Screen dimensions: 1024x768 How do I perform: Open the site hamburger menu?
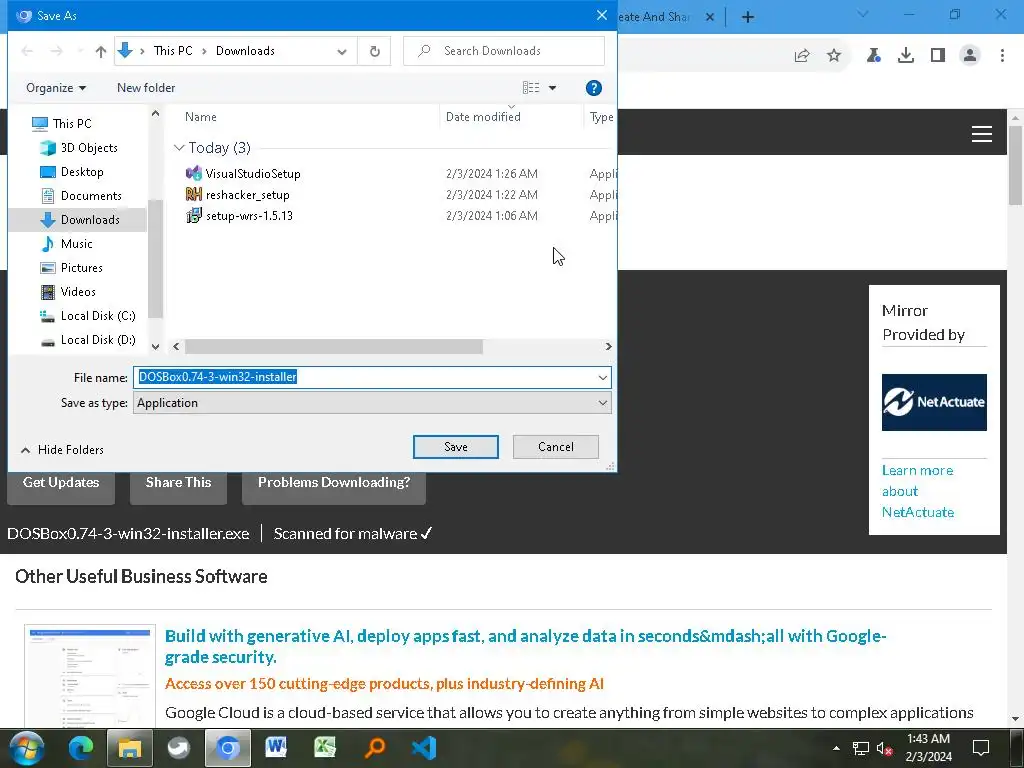[x=982, y=134]
